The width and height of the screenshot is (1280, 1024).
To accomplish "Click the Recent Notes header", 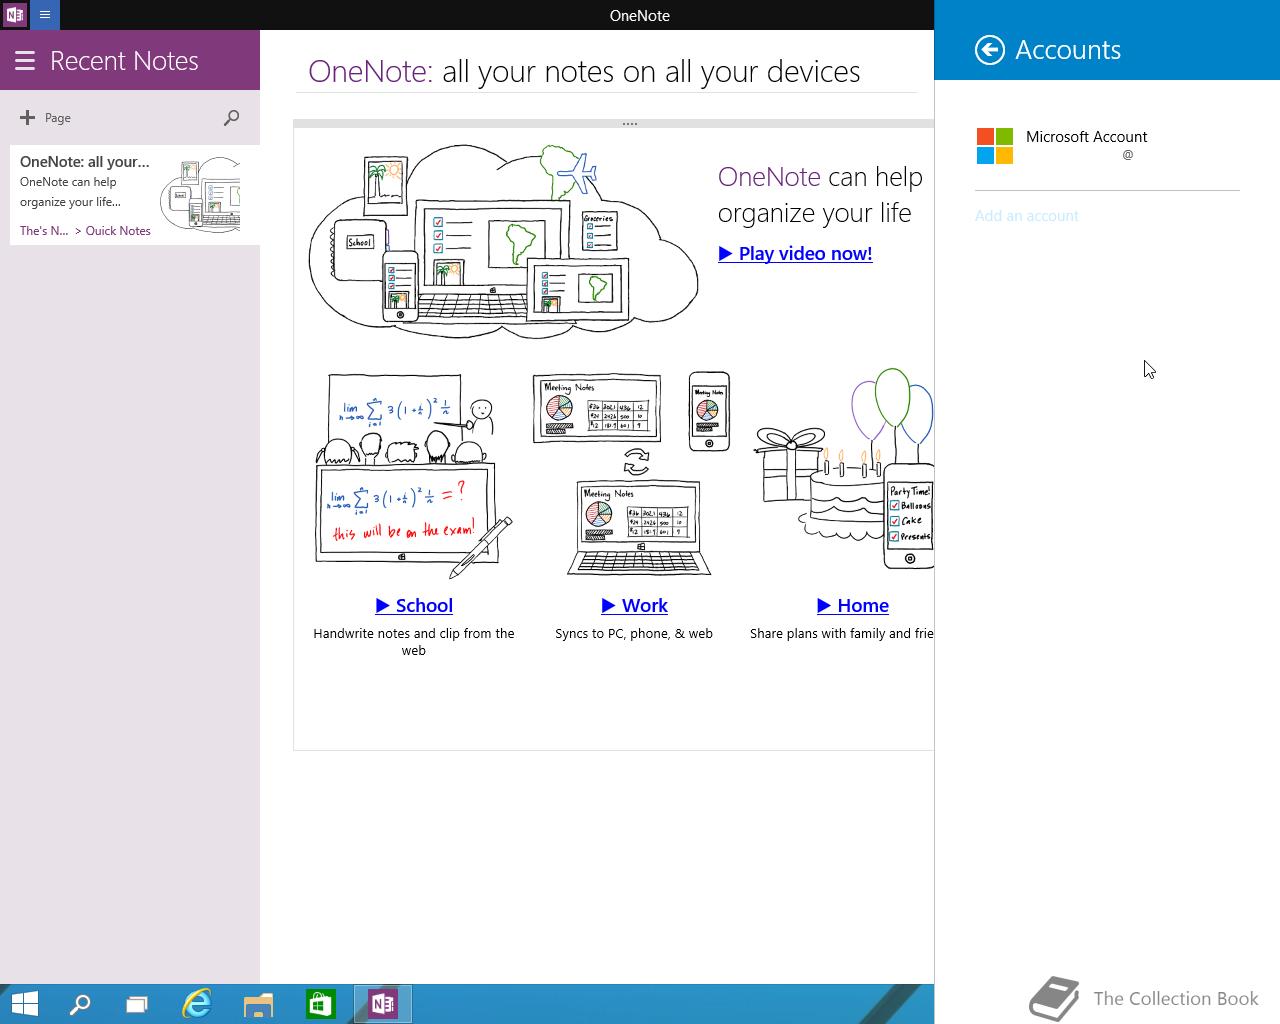I will (x=124, y=61).
